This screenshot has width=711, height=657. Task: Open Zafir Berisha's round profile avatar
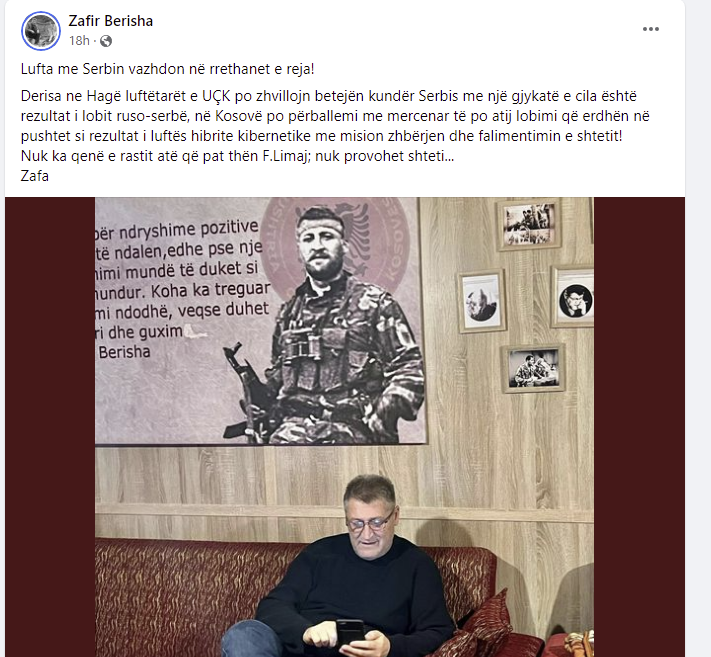pyautogui.click(x=41, y=30)
